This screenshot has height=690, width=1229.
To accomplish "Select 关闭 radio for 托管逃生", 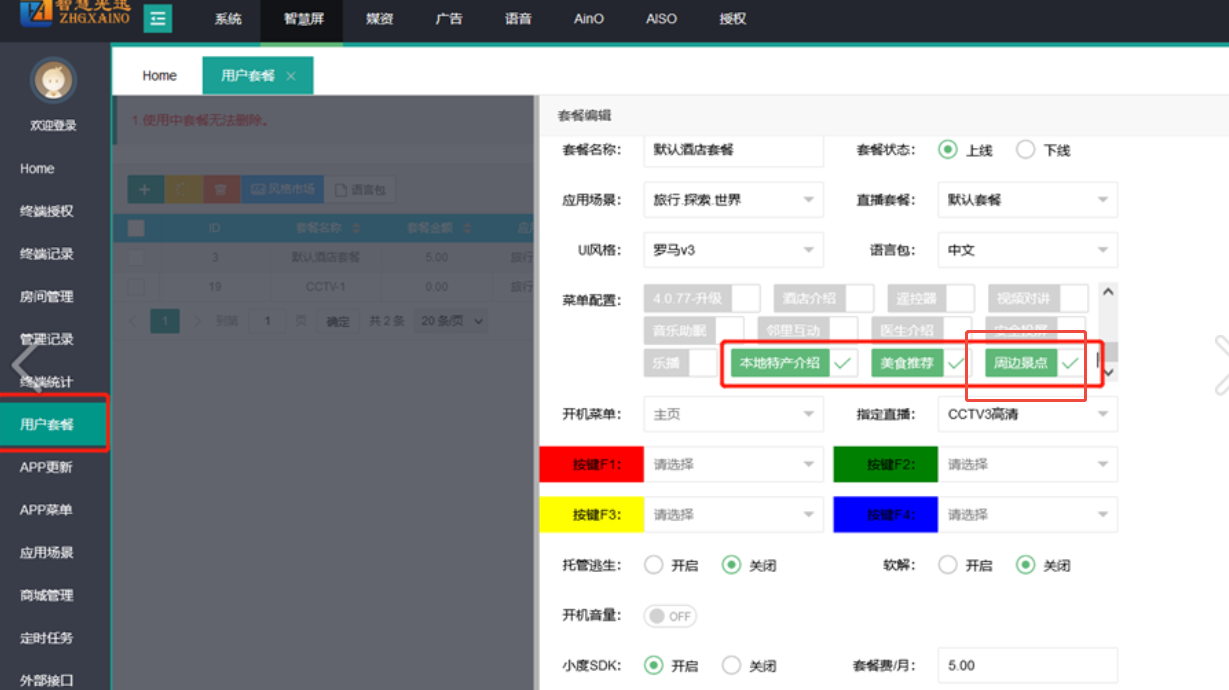I will coord(731,565).
